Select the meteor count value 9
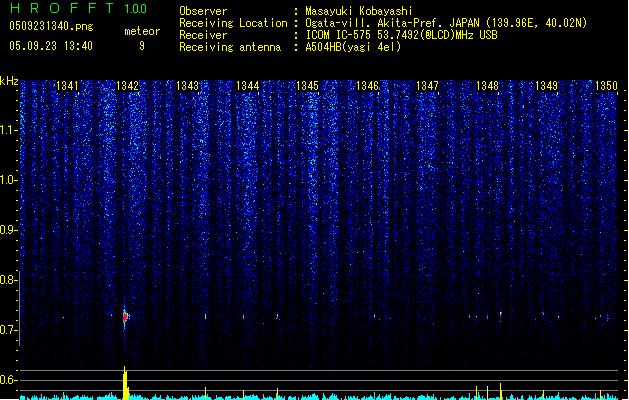 [x=142, y=46]
